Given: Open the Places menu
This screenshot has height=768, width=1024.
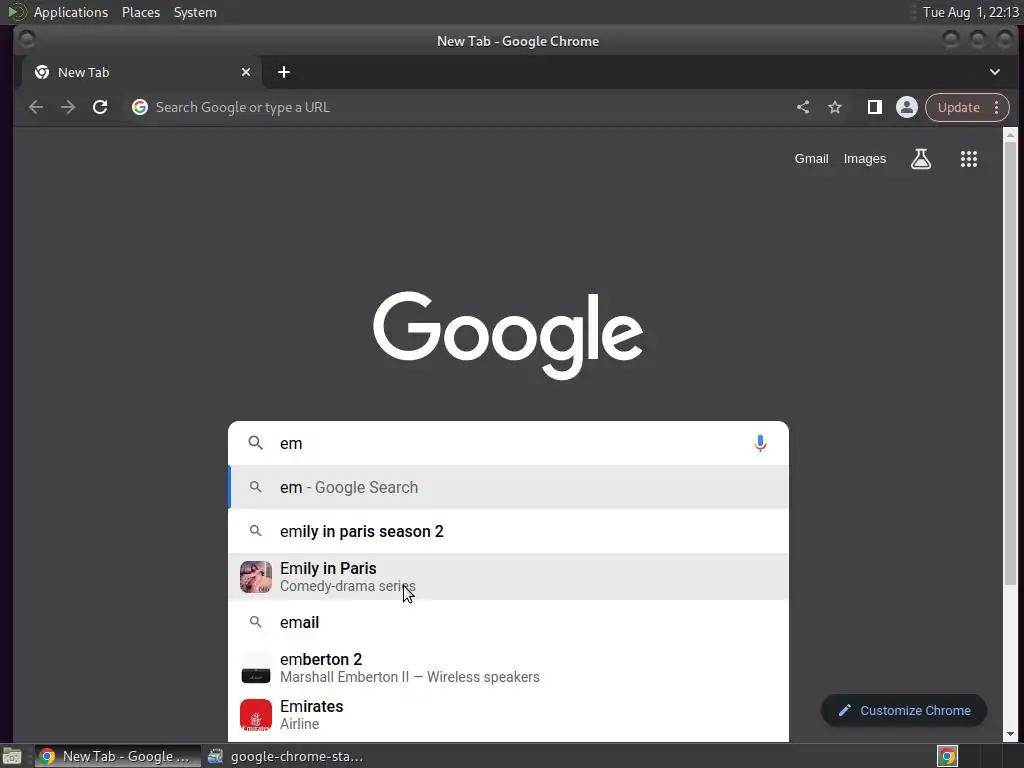Looking at the screenshot, I should coord(141,12).
